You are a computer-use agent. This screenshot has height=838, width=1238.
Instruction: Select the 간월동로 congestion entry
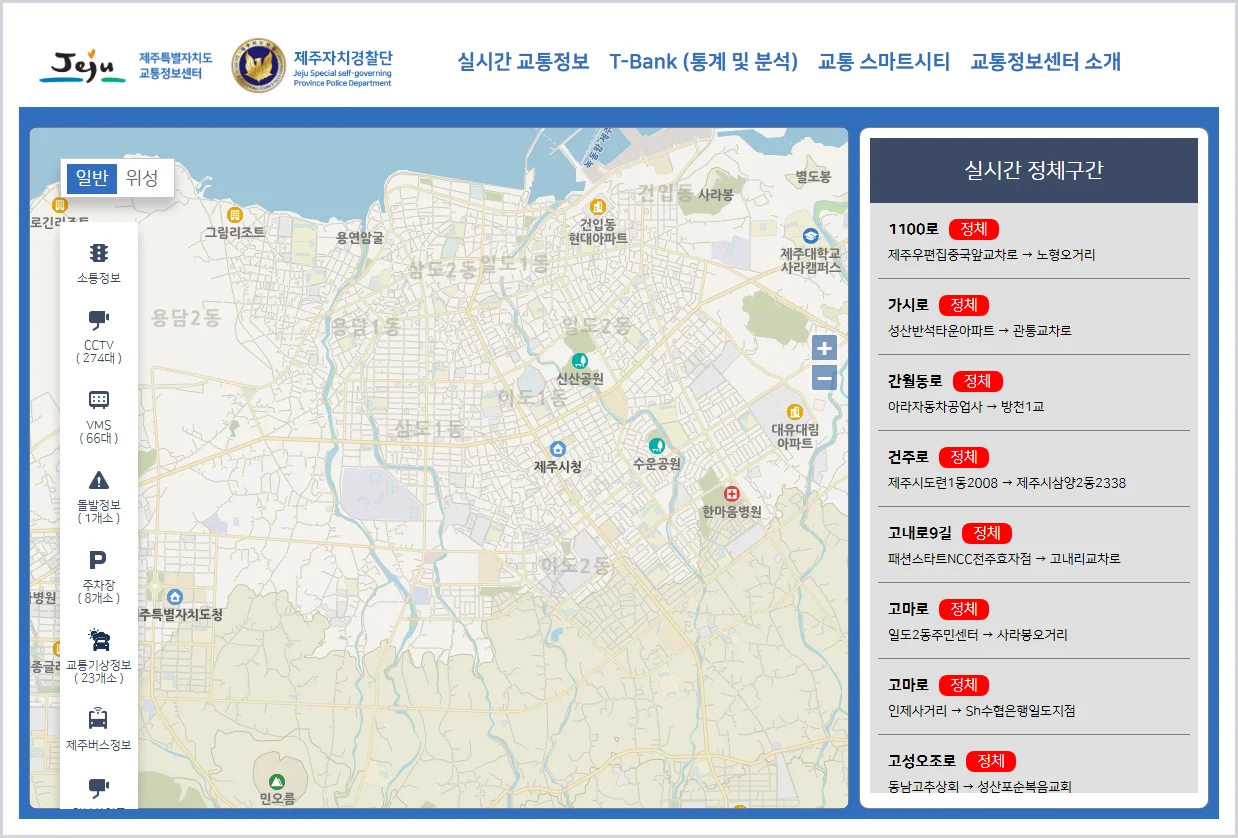point(1034,393)
